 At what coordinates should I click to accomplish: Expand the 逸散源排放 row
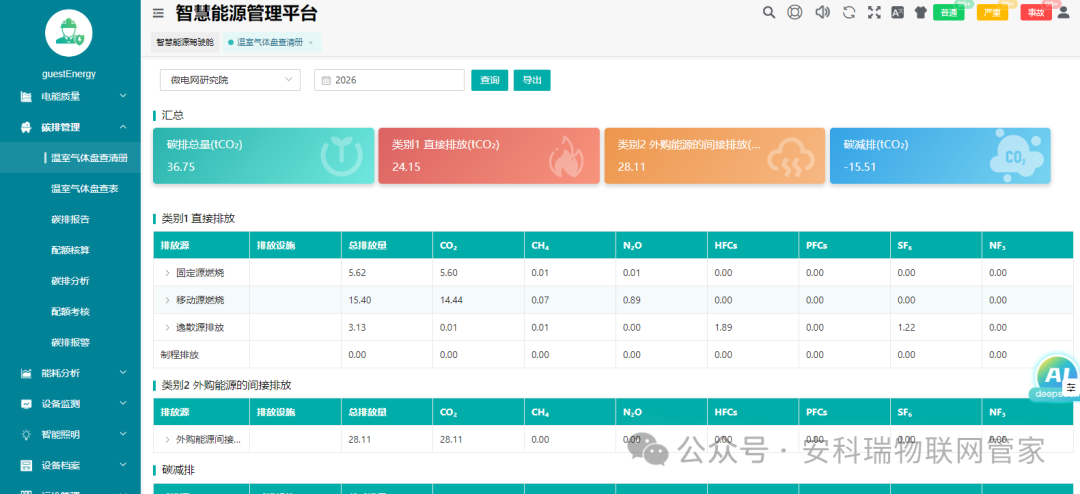click(x=167, y=328)
